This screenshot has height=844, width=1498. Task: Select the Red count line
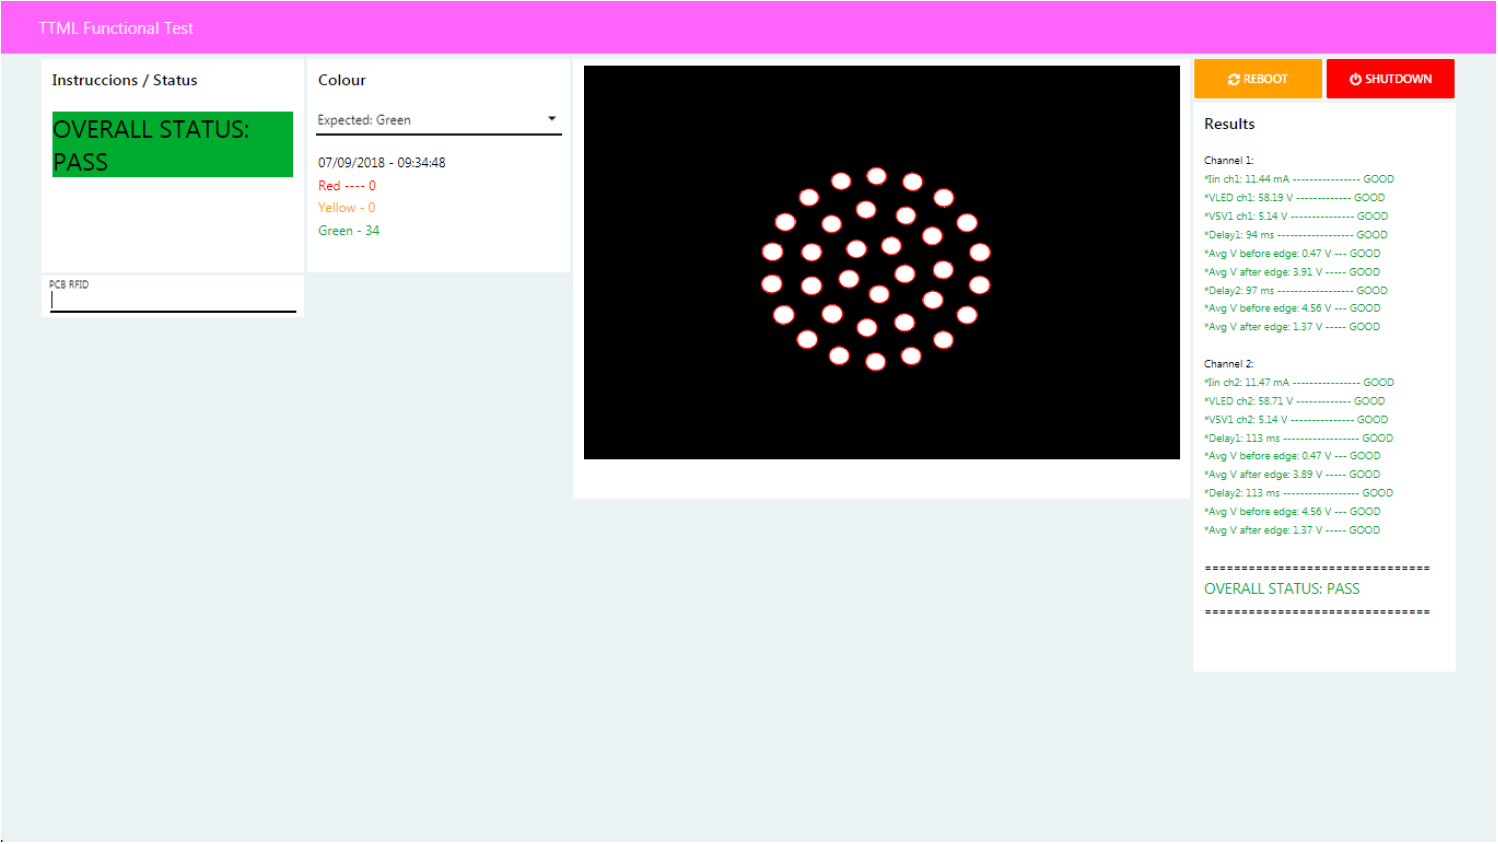347,186
